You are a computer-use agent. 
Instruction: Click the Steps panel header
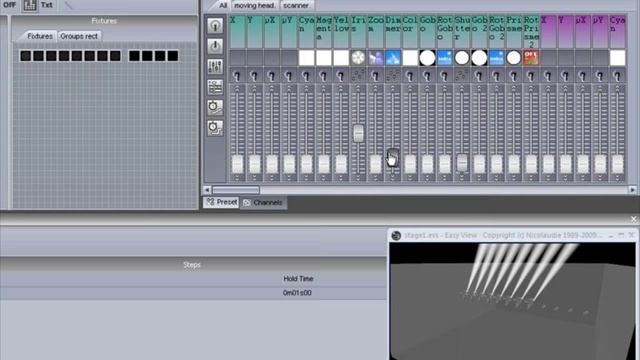coord(193,265)
